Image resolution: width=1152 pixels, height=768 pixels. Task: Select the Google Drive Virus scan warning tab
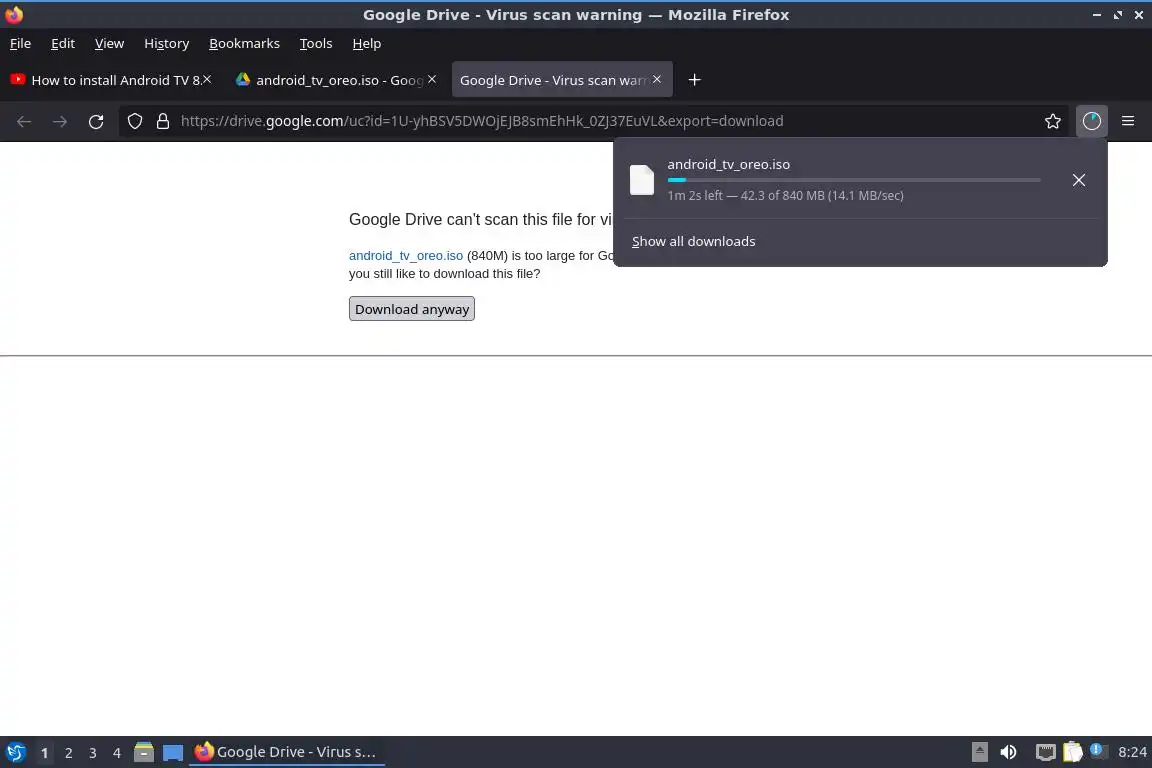tap(561, 79)
